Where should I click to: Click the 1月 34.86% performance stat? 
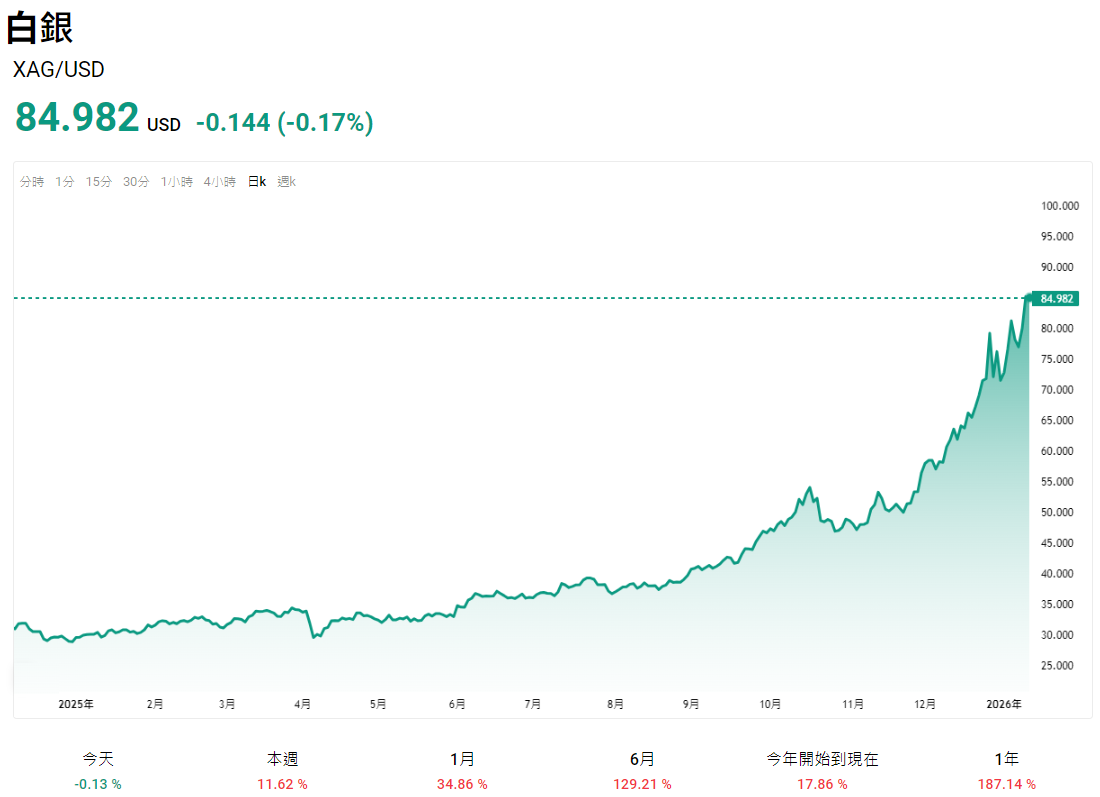[x=461, y=771]
